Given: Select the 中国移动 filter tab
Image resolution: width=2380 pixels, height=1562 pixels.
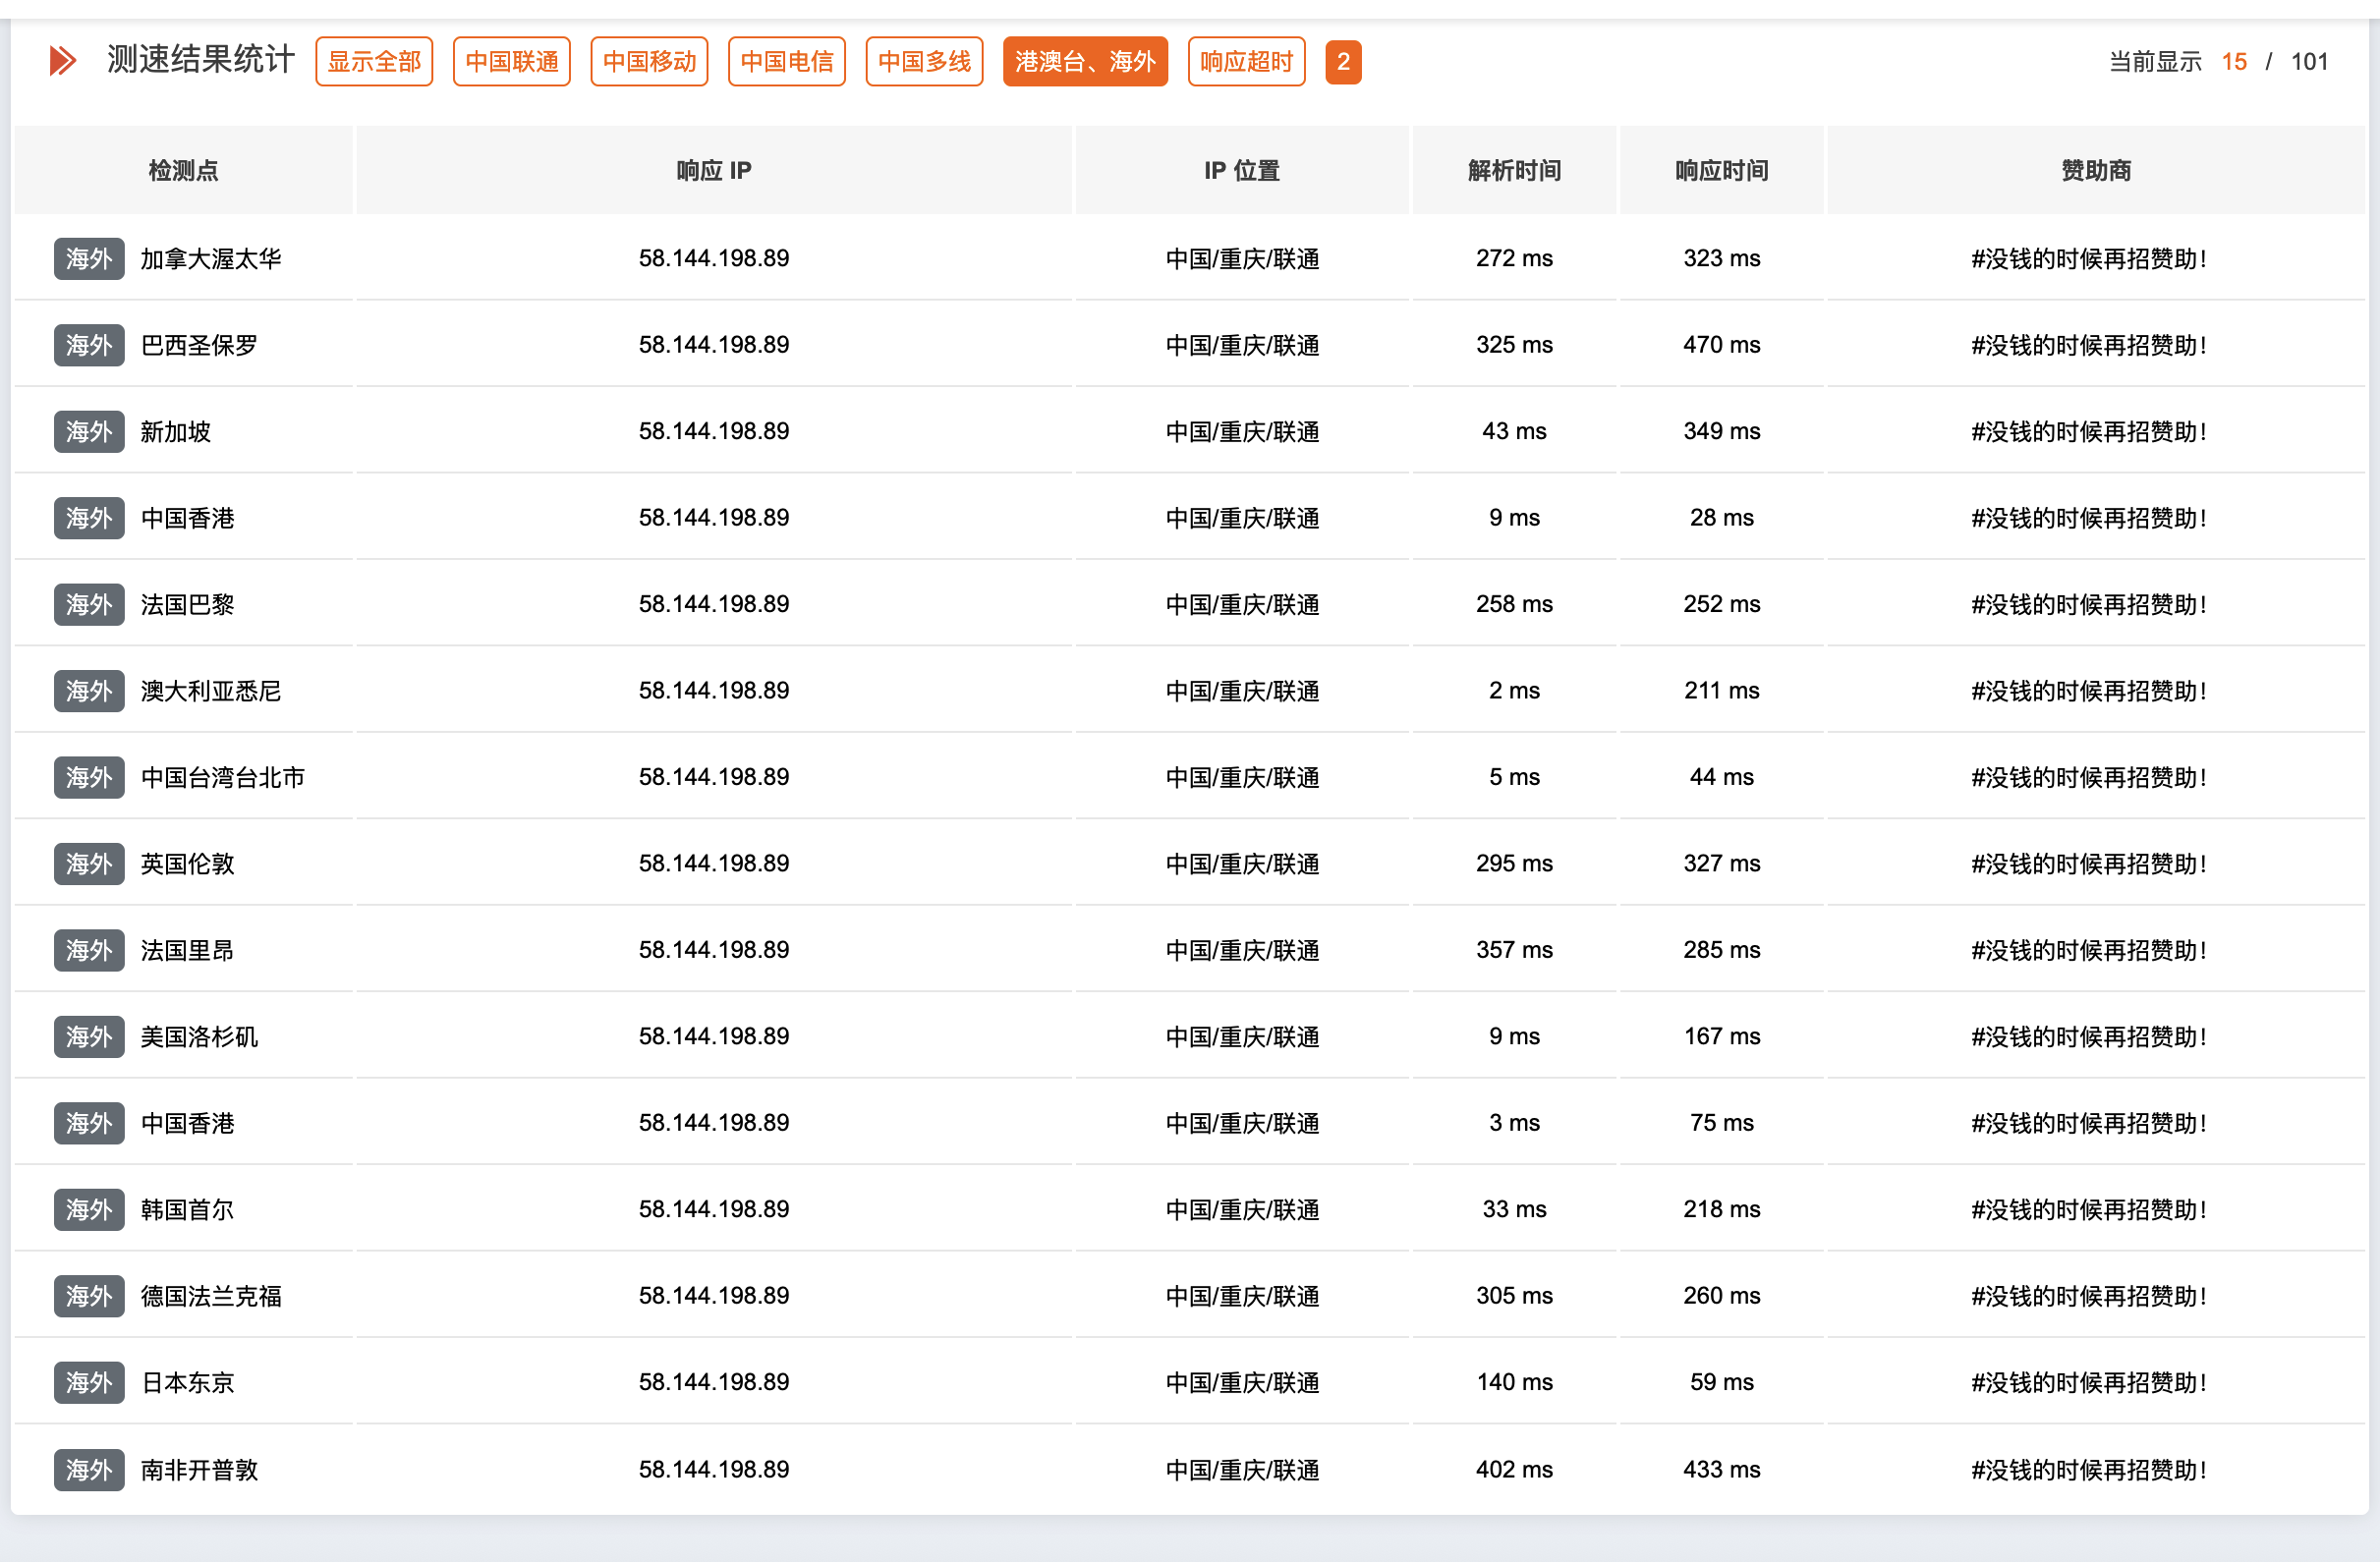Looking at the screenshot, I should point(650,62).
